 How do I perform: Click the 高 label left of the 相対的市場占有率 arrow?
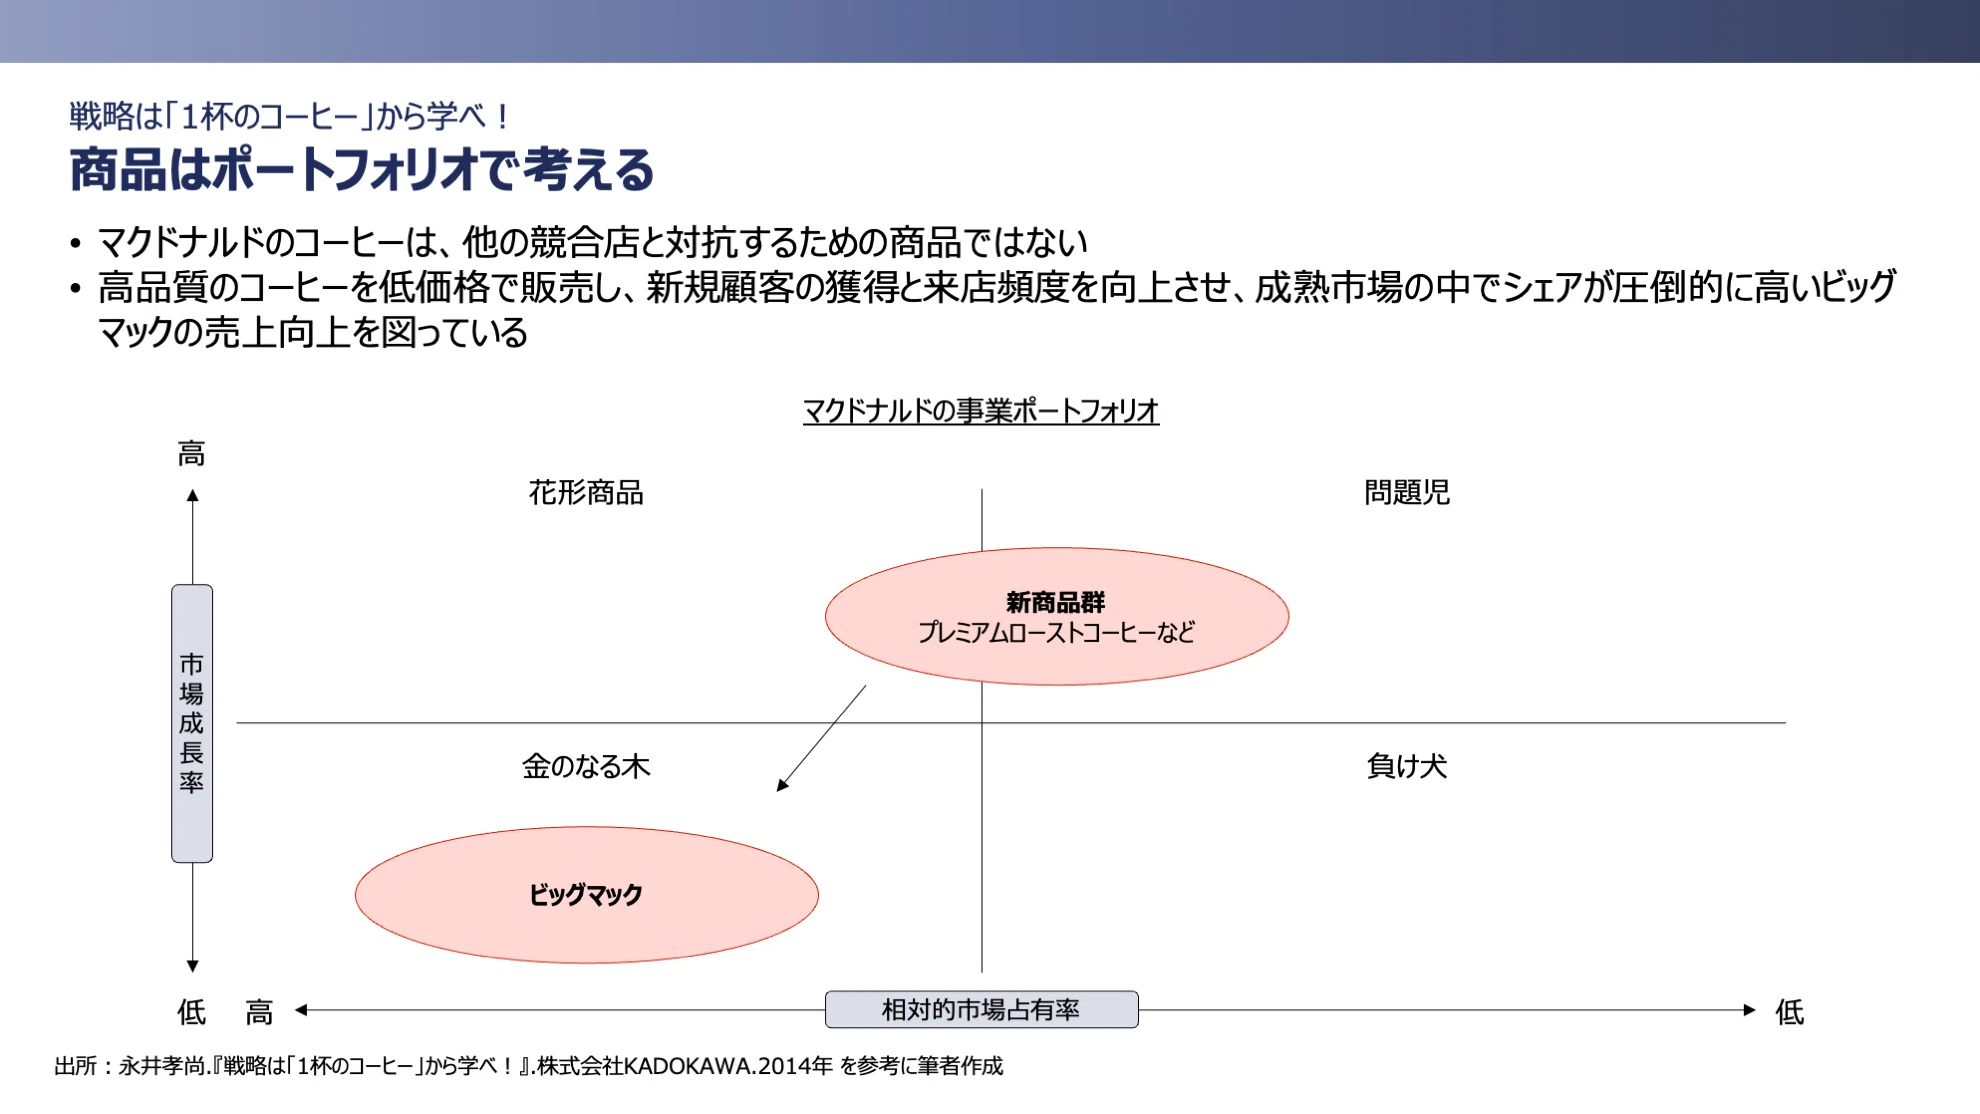260,1012
